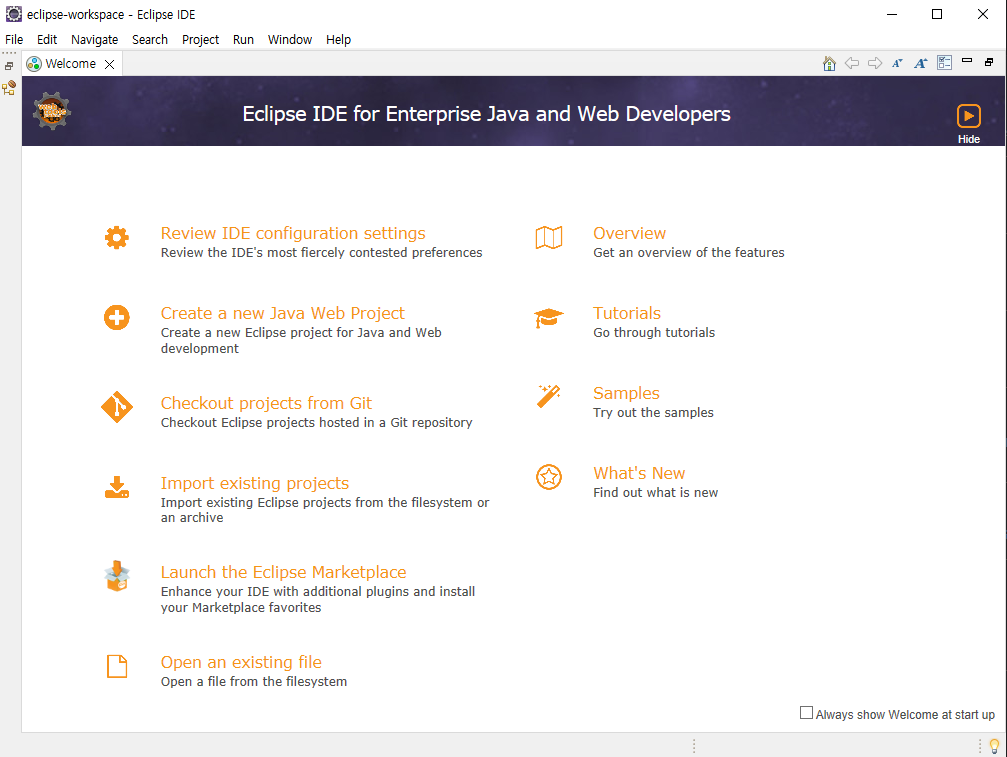Click the plus circle icon for new Java Web Project

(117, 317)
